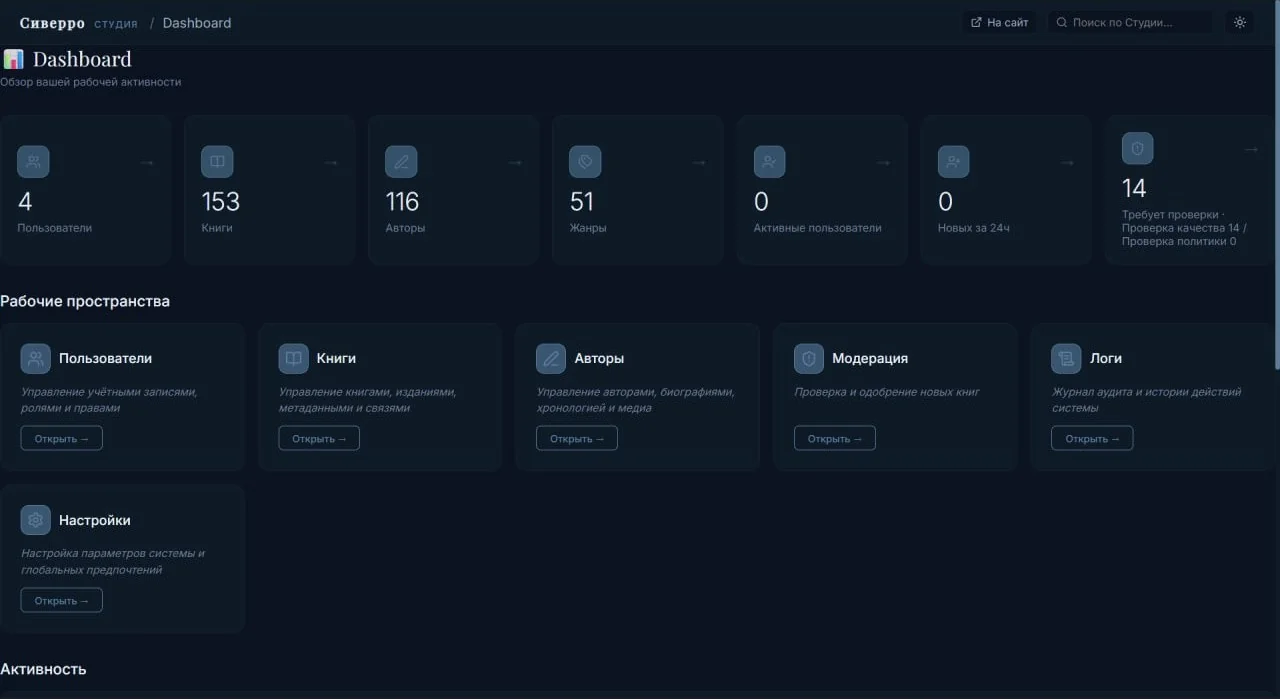Follow the arrow on the Требует проверки card
Viewport: 1280px width, 699px height.
(x=1251, y=149)
